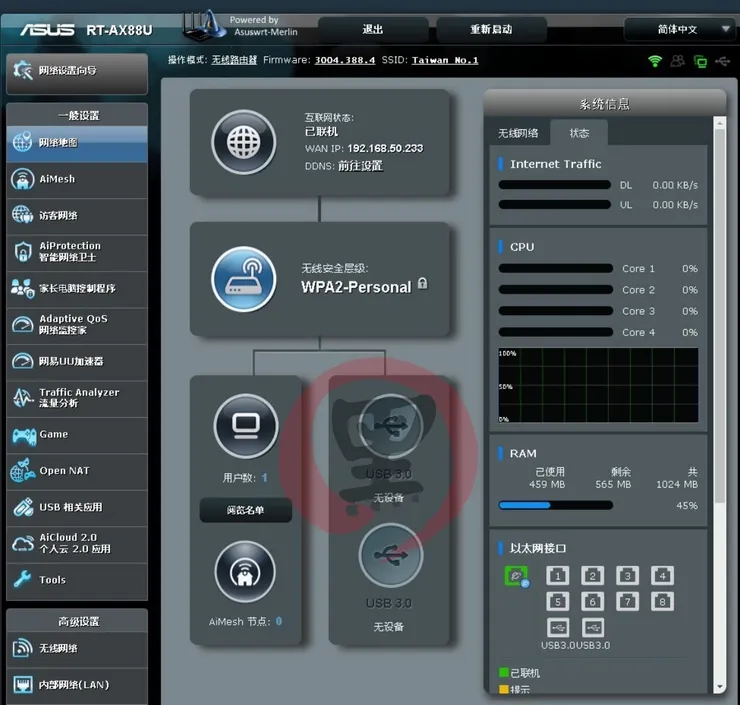Viewport: 740px width, 705px height.
Task: Click the ASUS logo
Action: (47, 30)
